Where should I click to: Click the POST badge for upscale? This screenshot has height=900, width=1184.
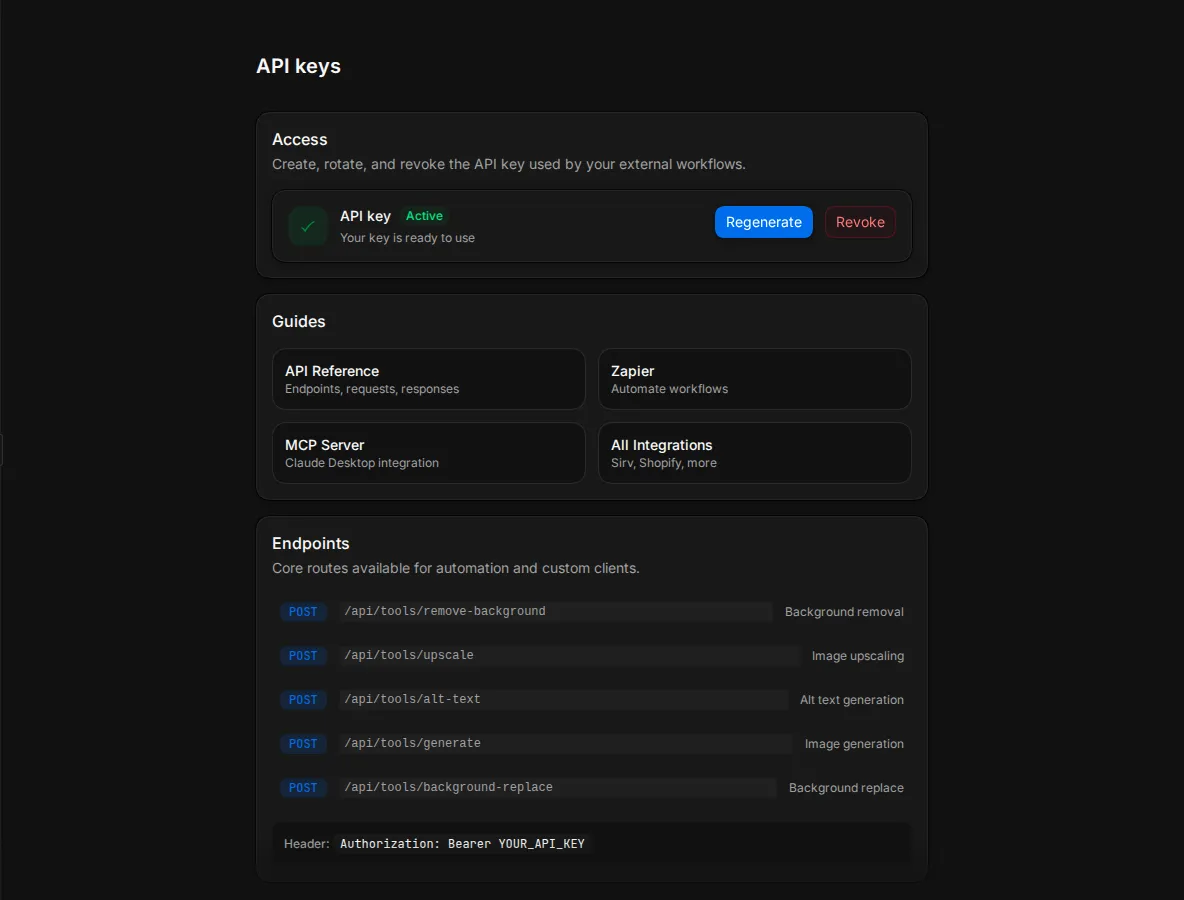click(303, 655)
